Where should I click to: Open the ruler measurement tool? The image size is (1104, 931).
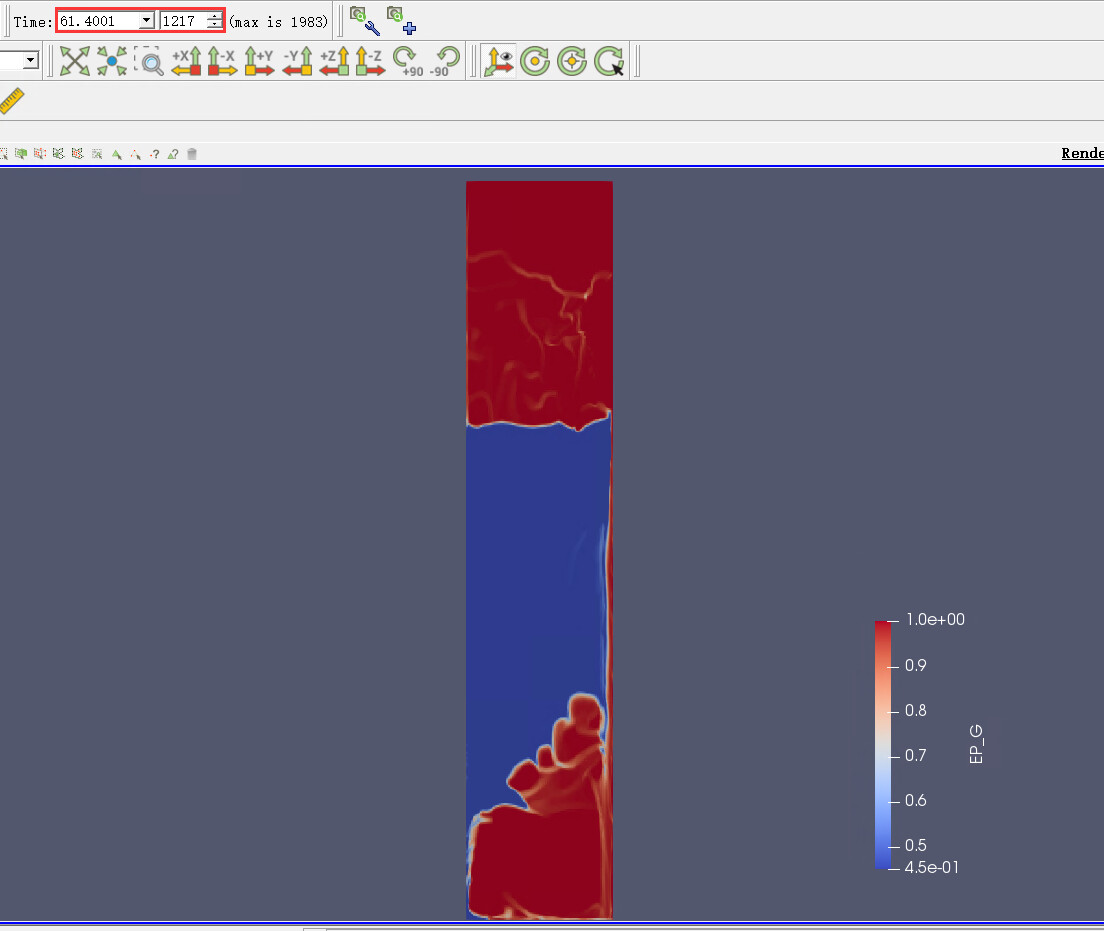tap(11, 101)
